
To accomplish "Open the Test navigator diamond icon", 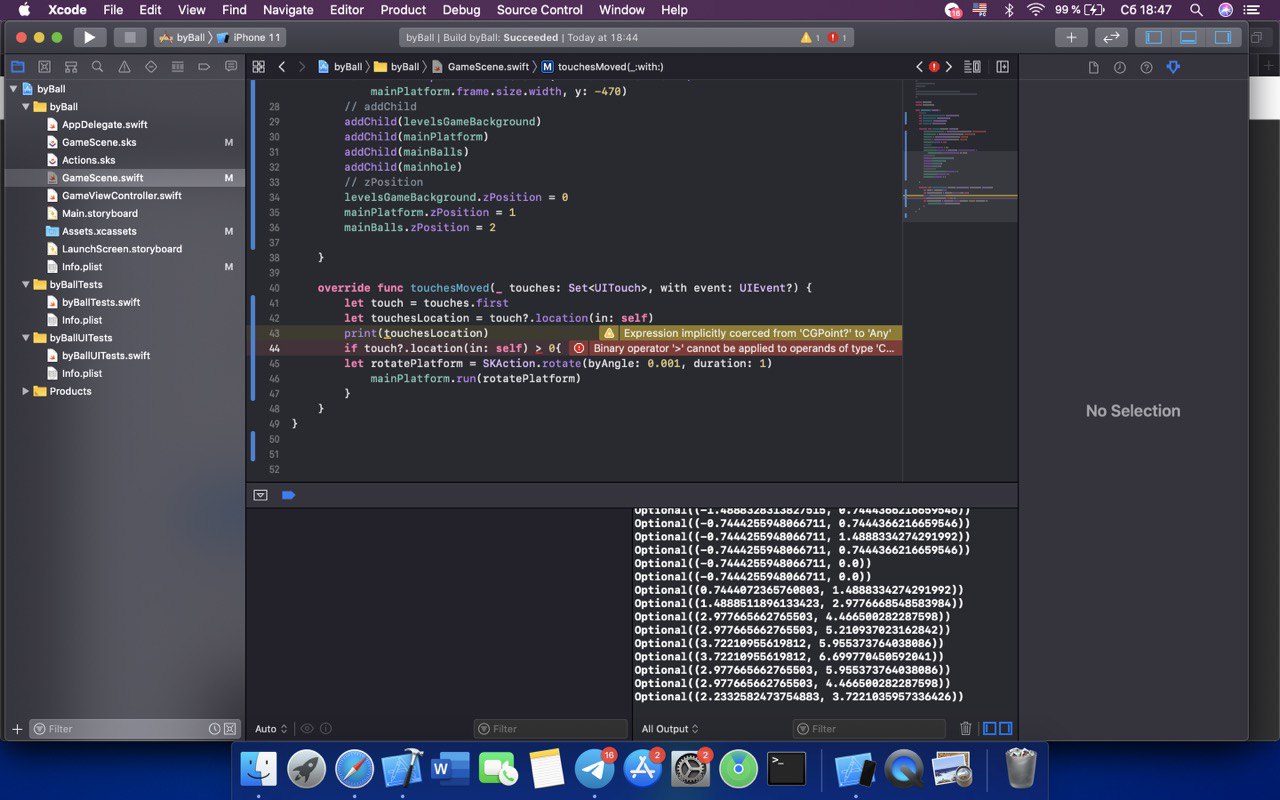I will 151,67.
